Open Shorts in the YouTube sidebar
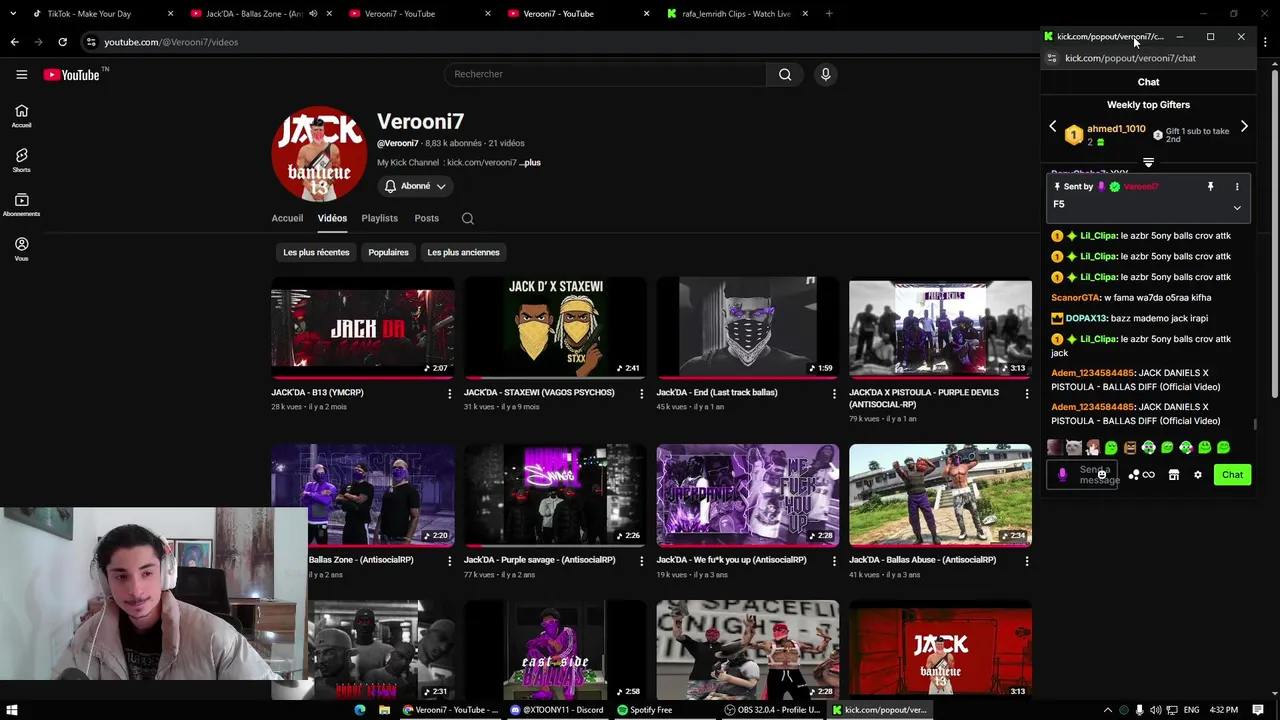Screen dimensions: 1280x720 21,160
